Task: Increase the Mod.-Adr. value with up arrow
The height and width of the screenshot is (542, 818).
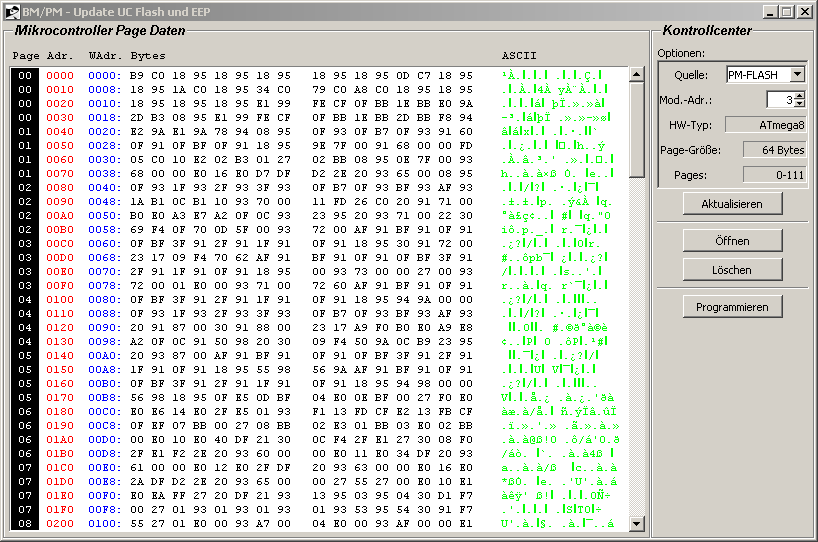Action: [799, 95]
